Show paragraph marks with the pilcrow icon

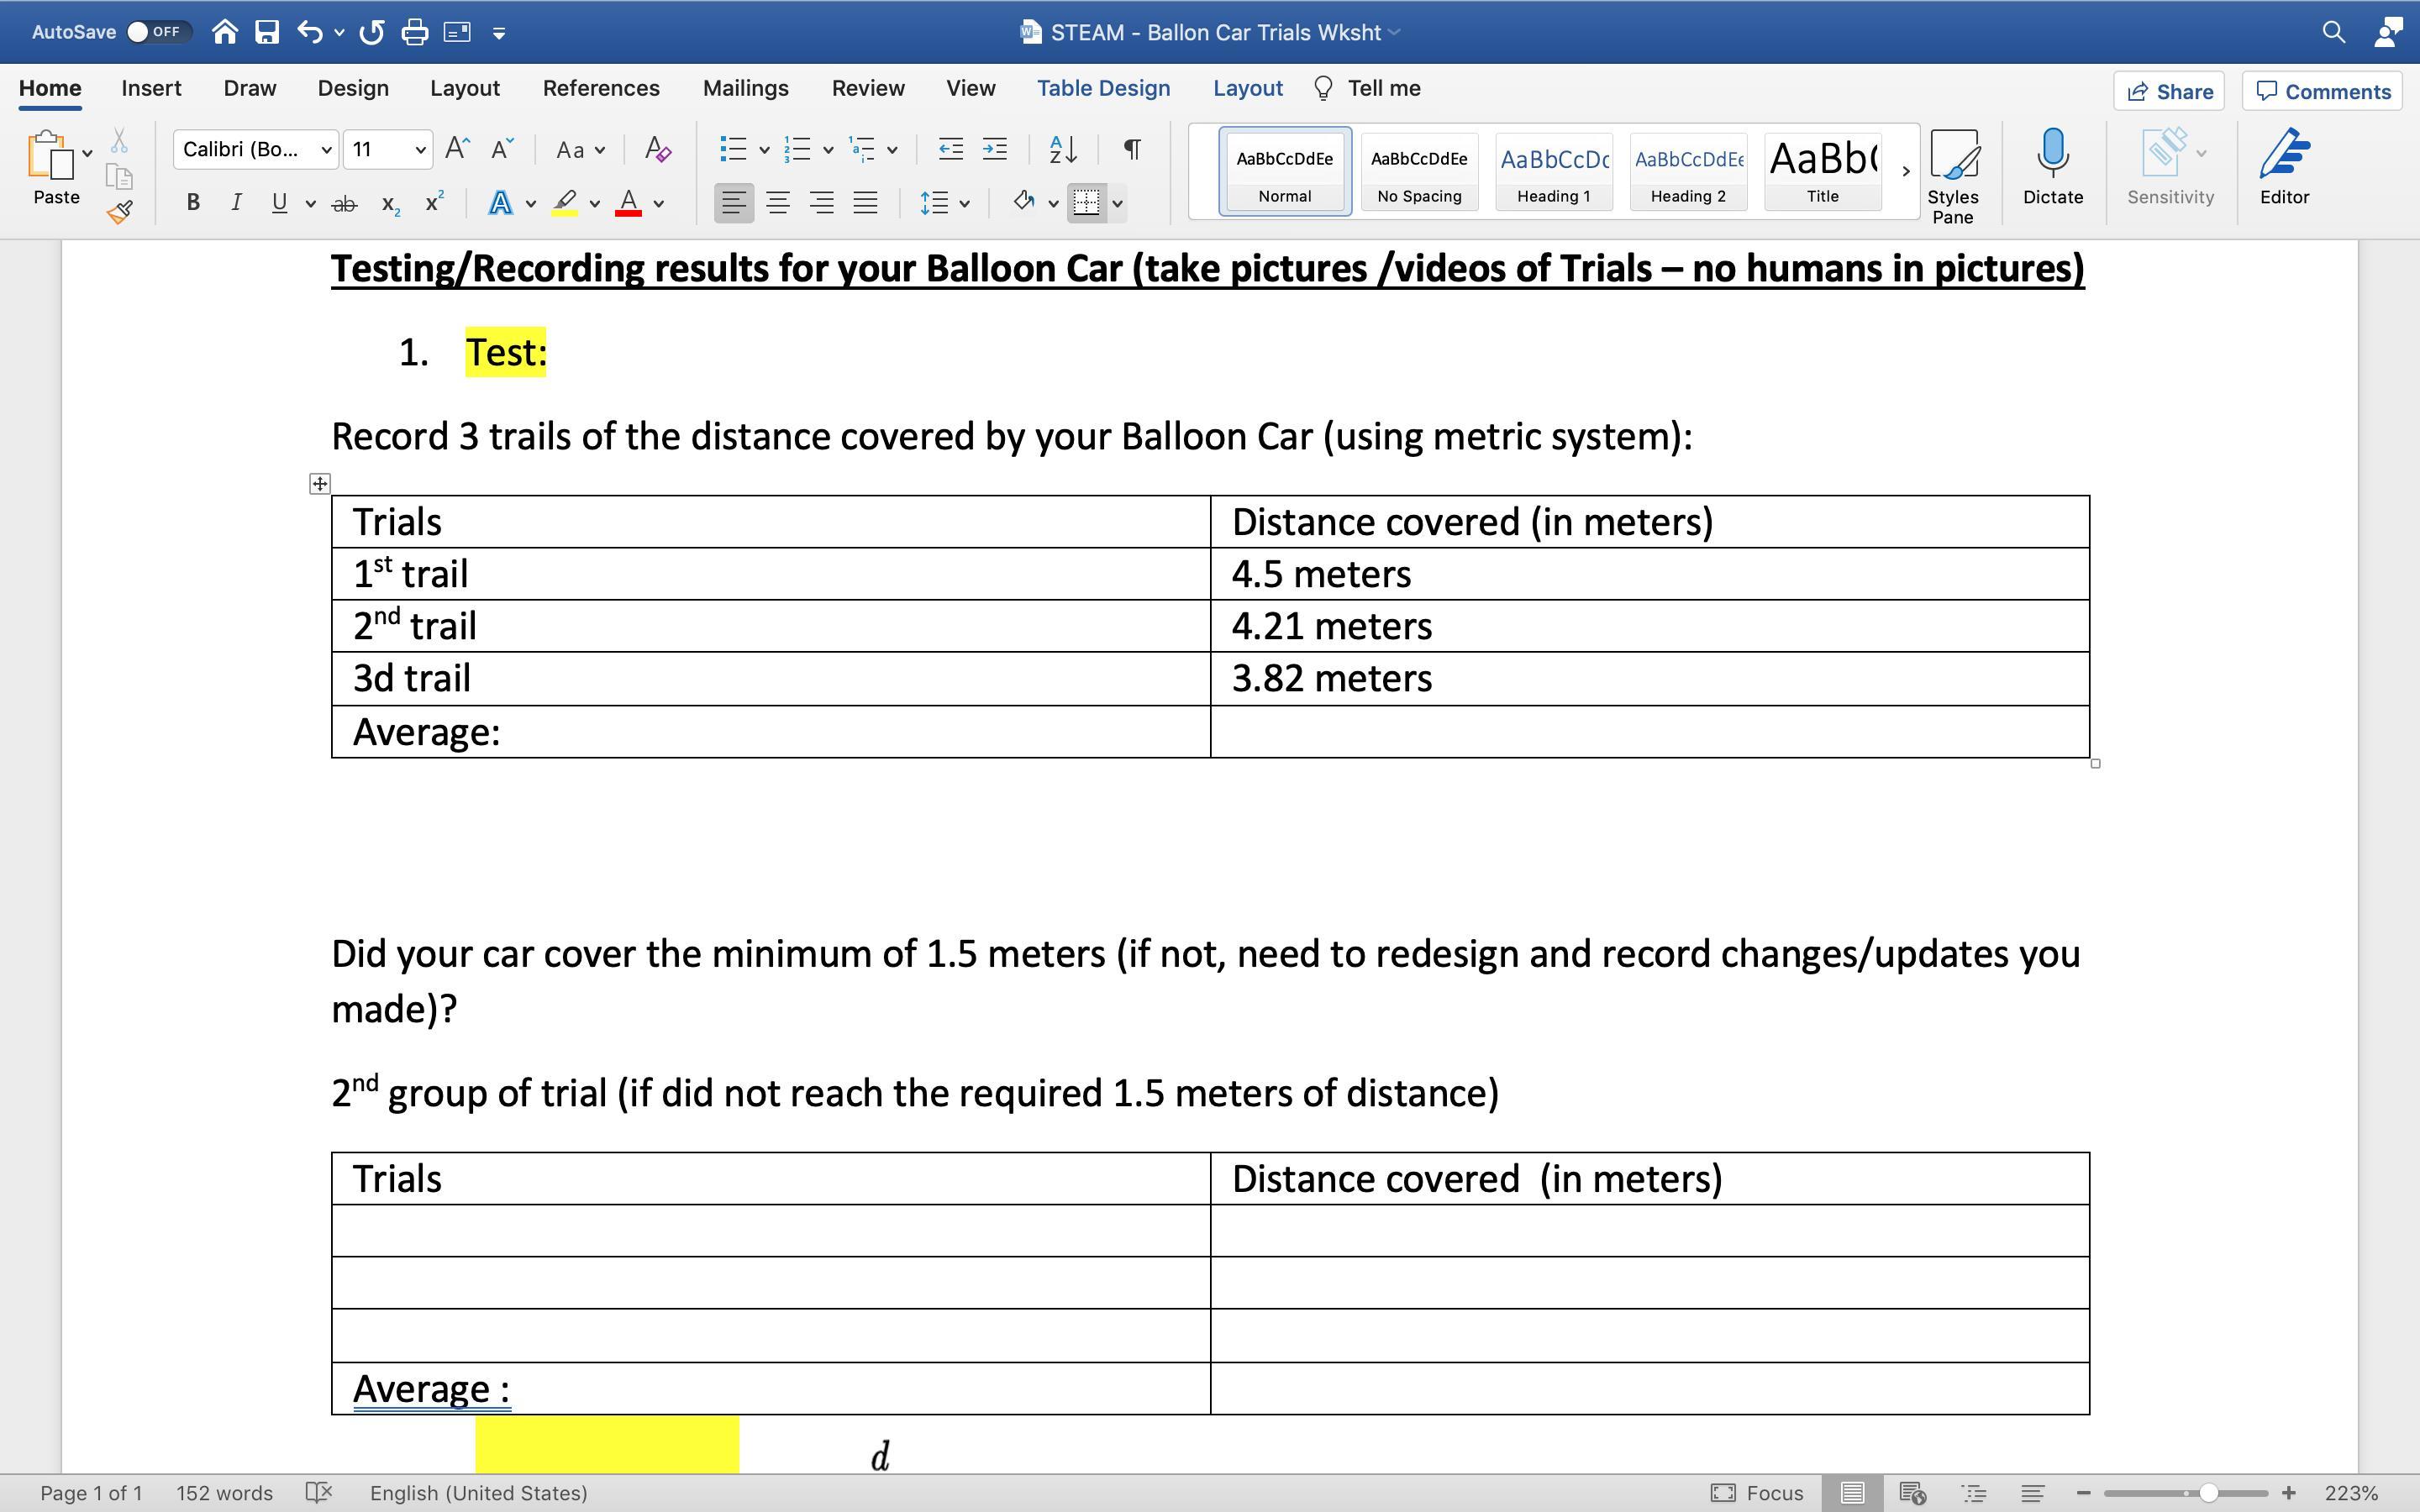[1132, 150]
